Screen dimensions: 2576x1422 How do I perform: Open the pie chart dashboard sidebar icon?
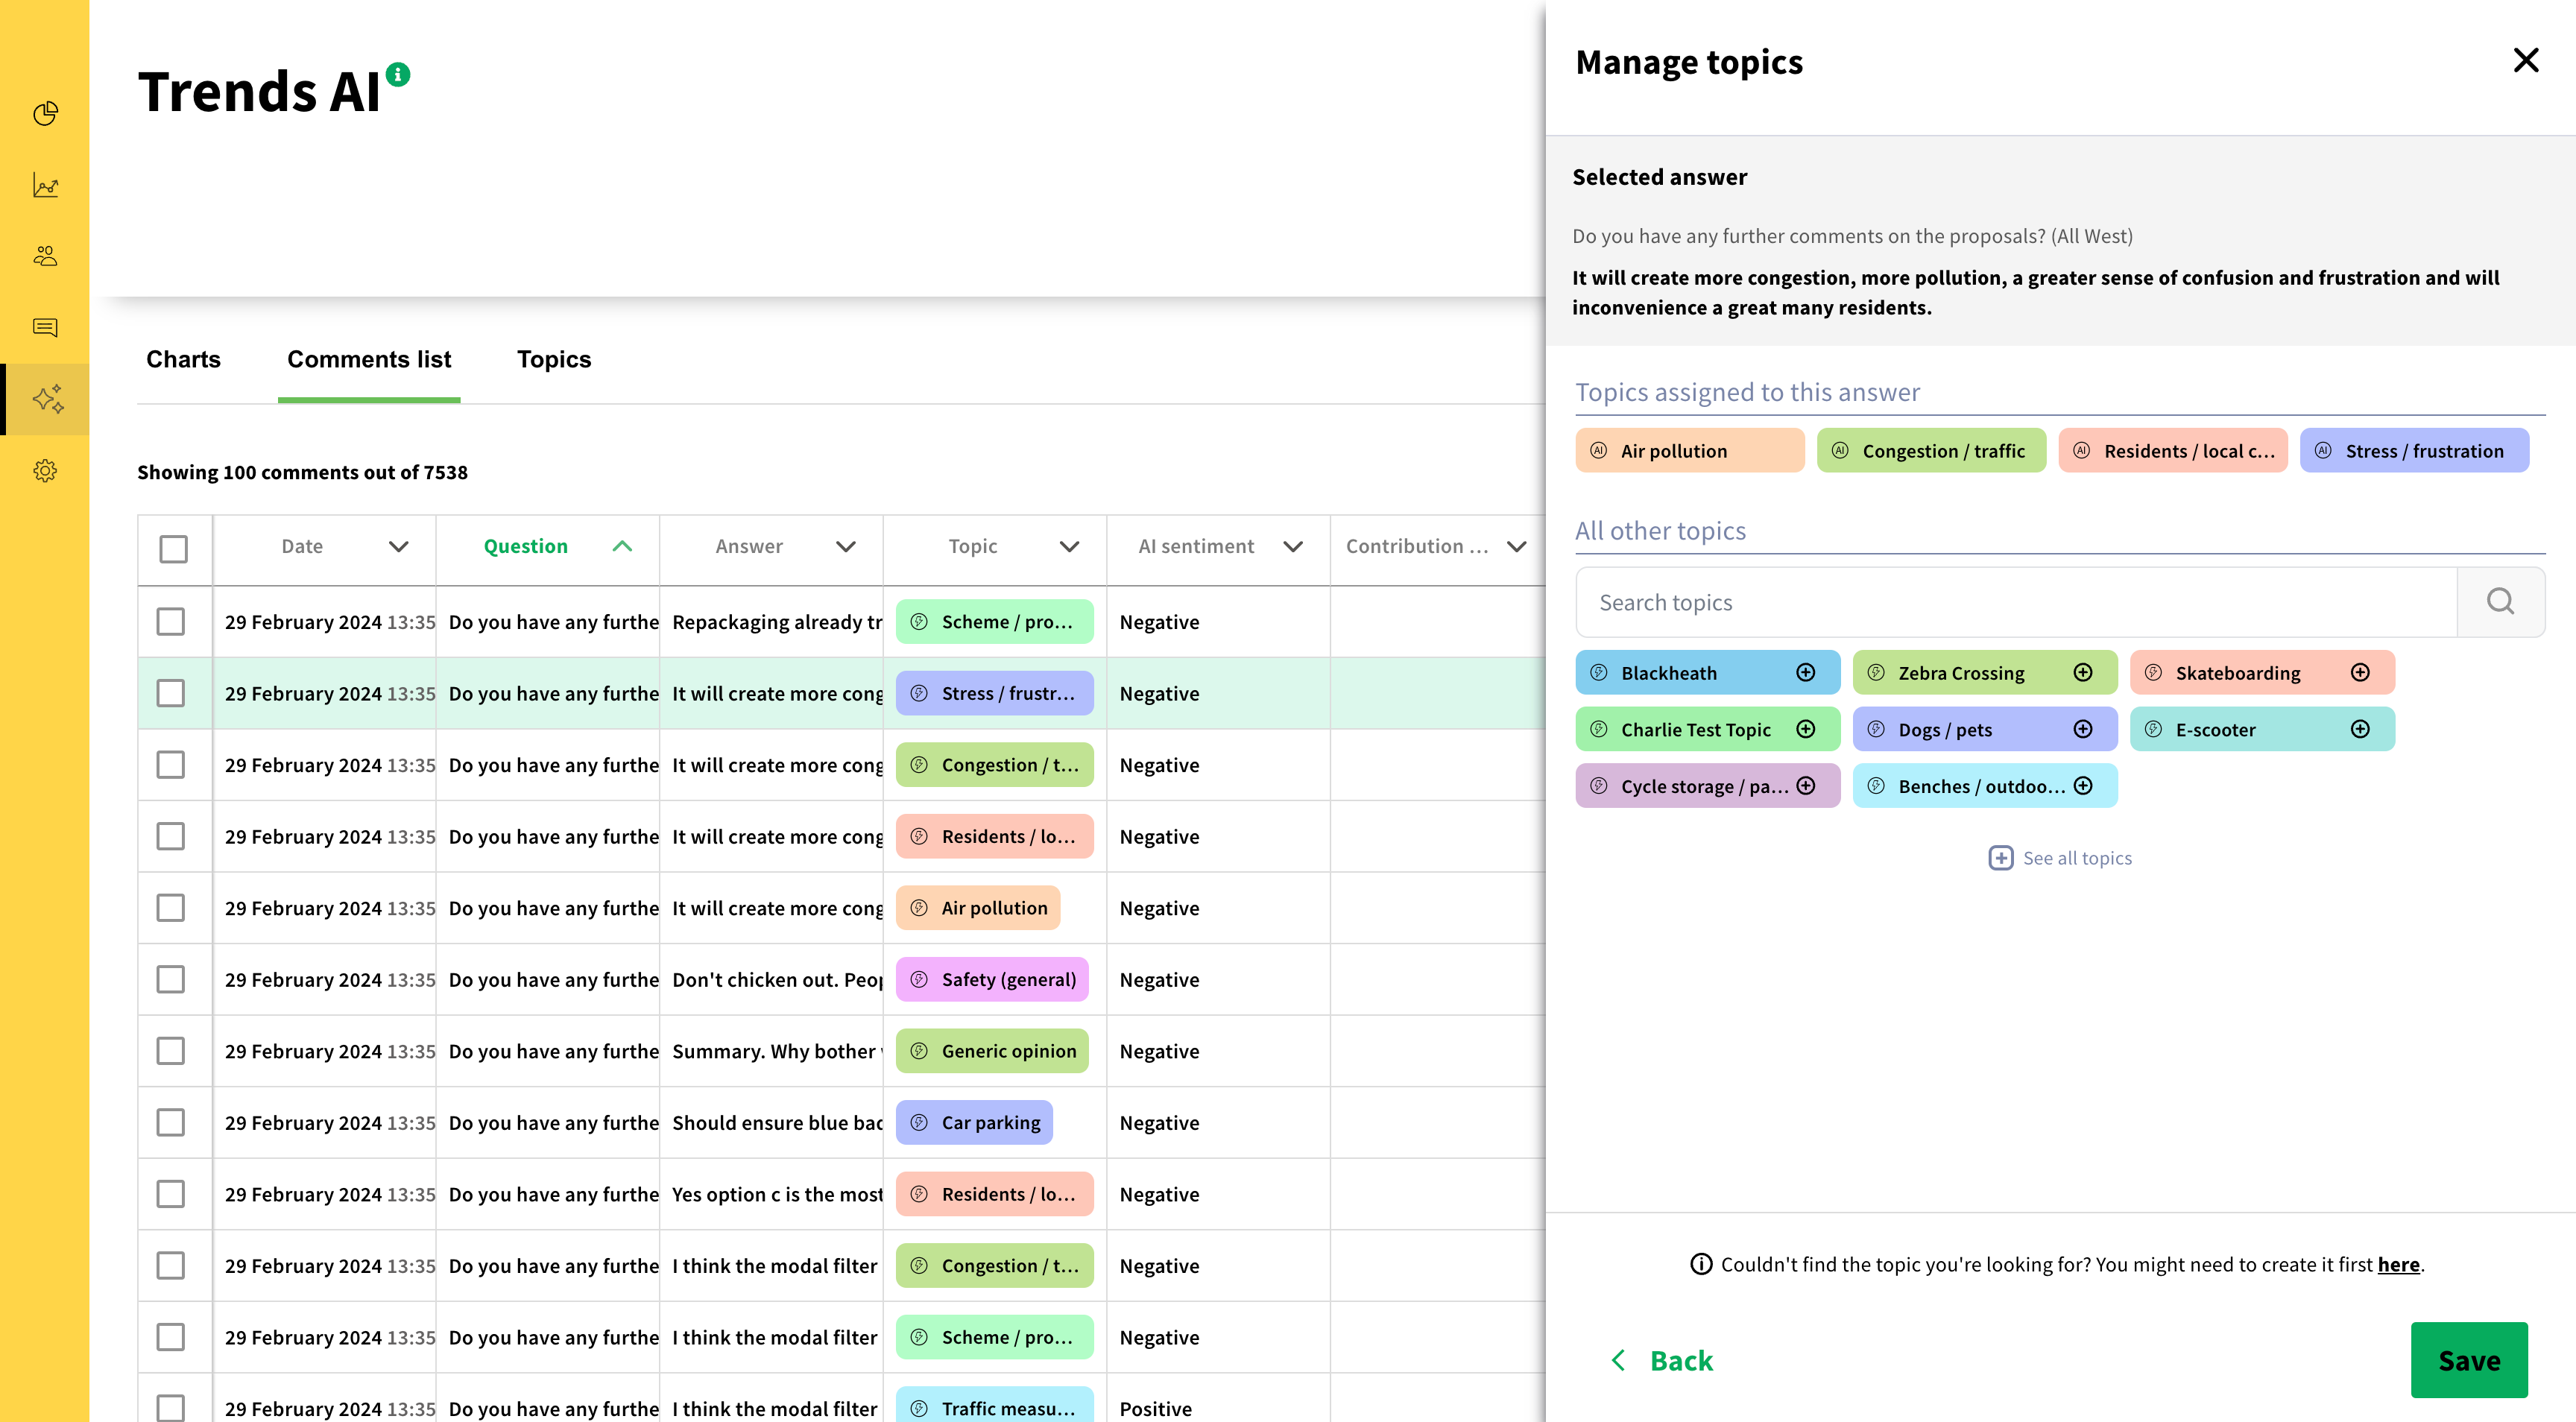[x=45, y=114]
